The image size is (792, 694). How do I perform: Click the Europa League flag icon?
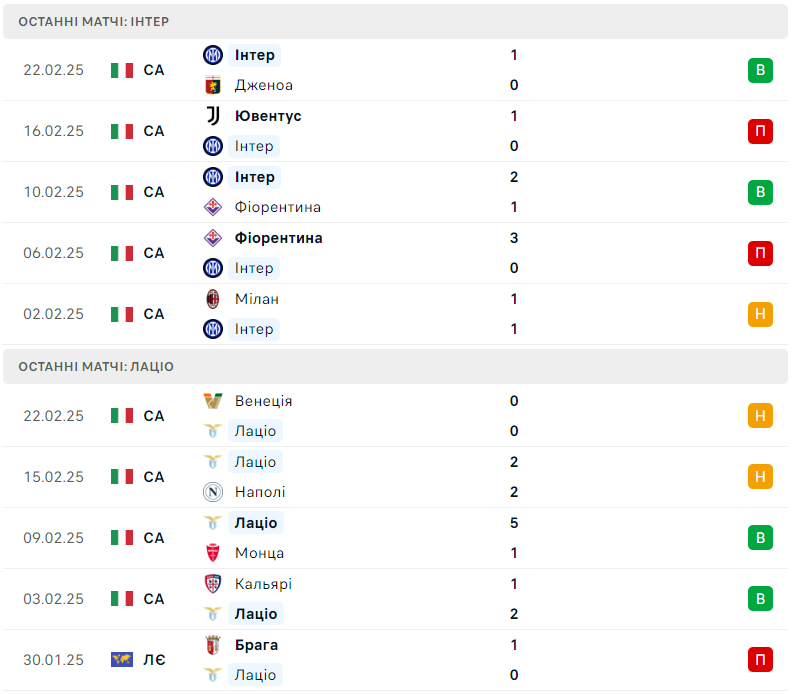point(122,660)
